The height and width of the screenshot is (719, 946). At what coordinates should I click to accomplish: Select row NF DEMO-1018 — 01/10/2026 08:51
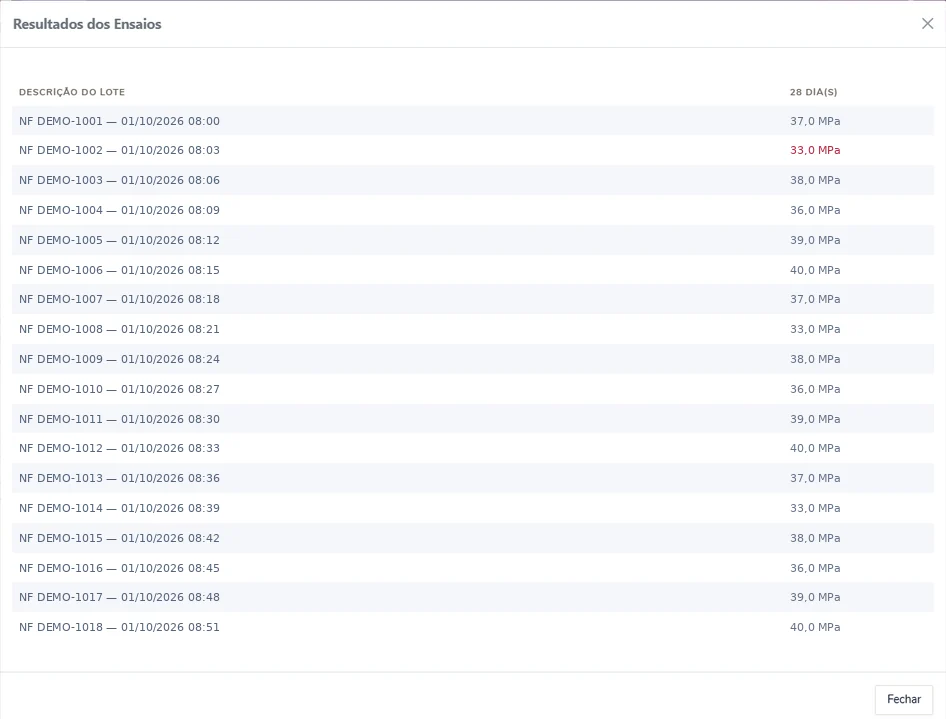point(473,627)
